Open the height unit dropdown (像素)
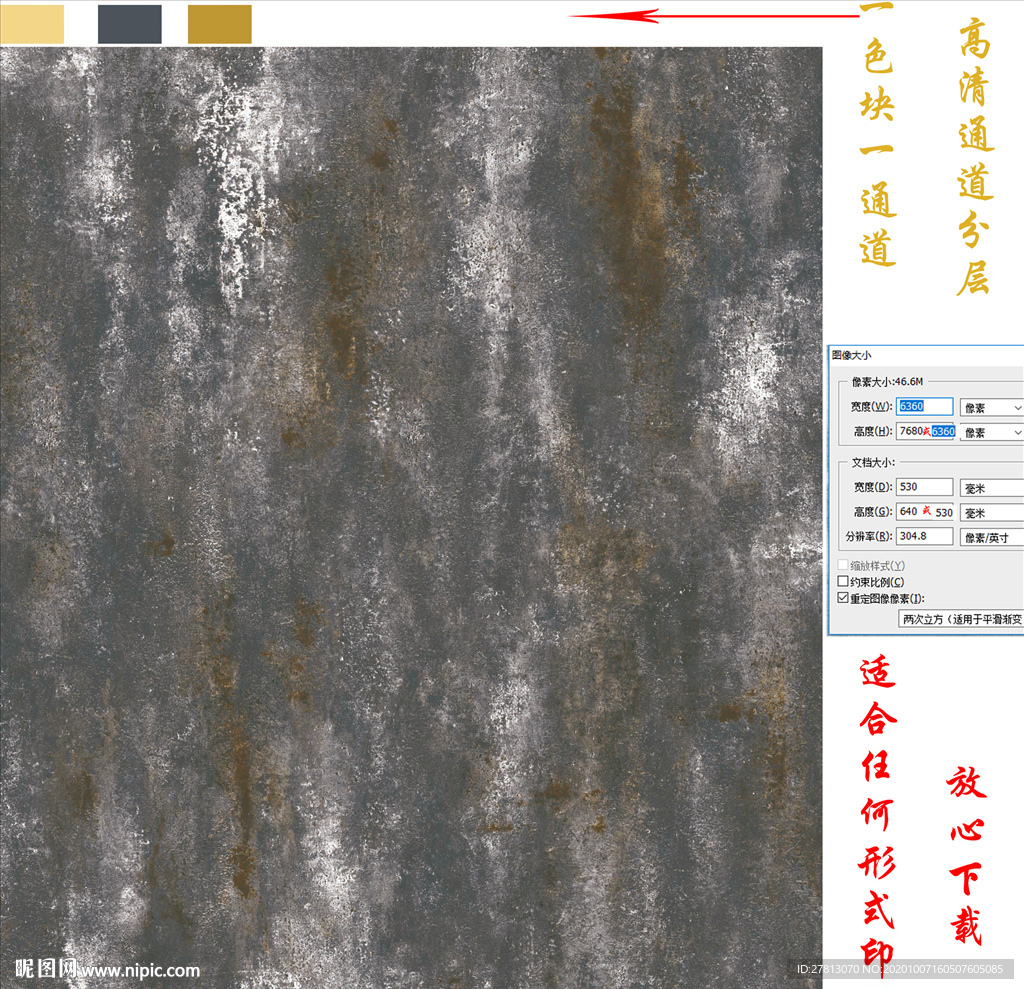1024x989 pixels. pyautogui.click(x=991, y=432)
